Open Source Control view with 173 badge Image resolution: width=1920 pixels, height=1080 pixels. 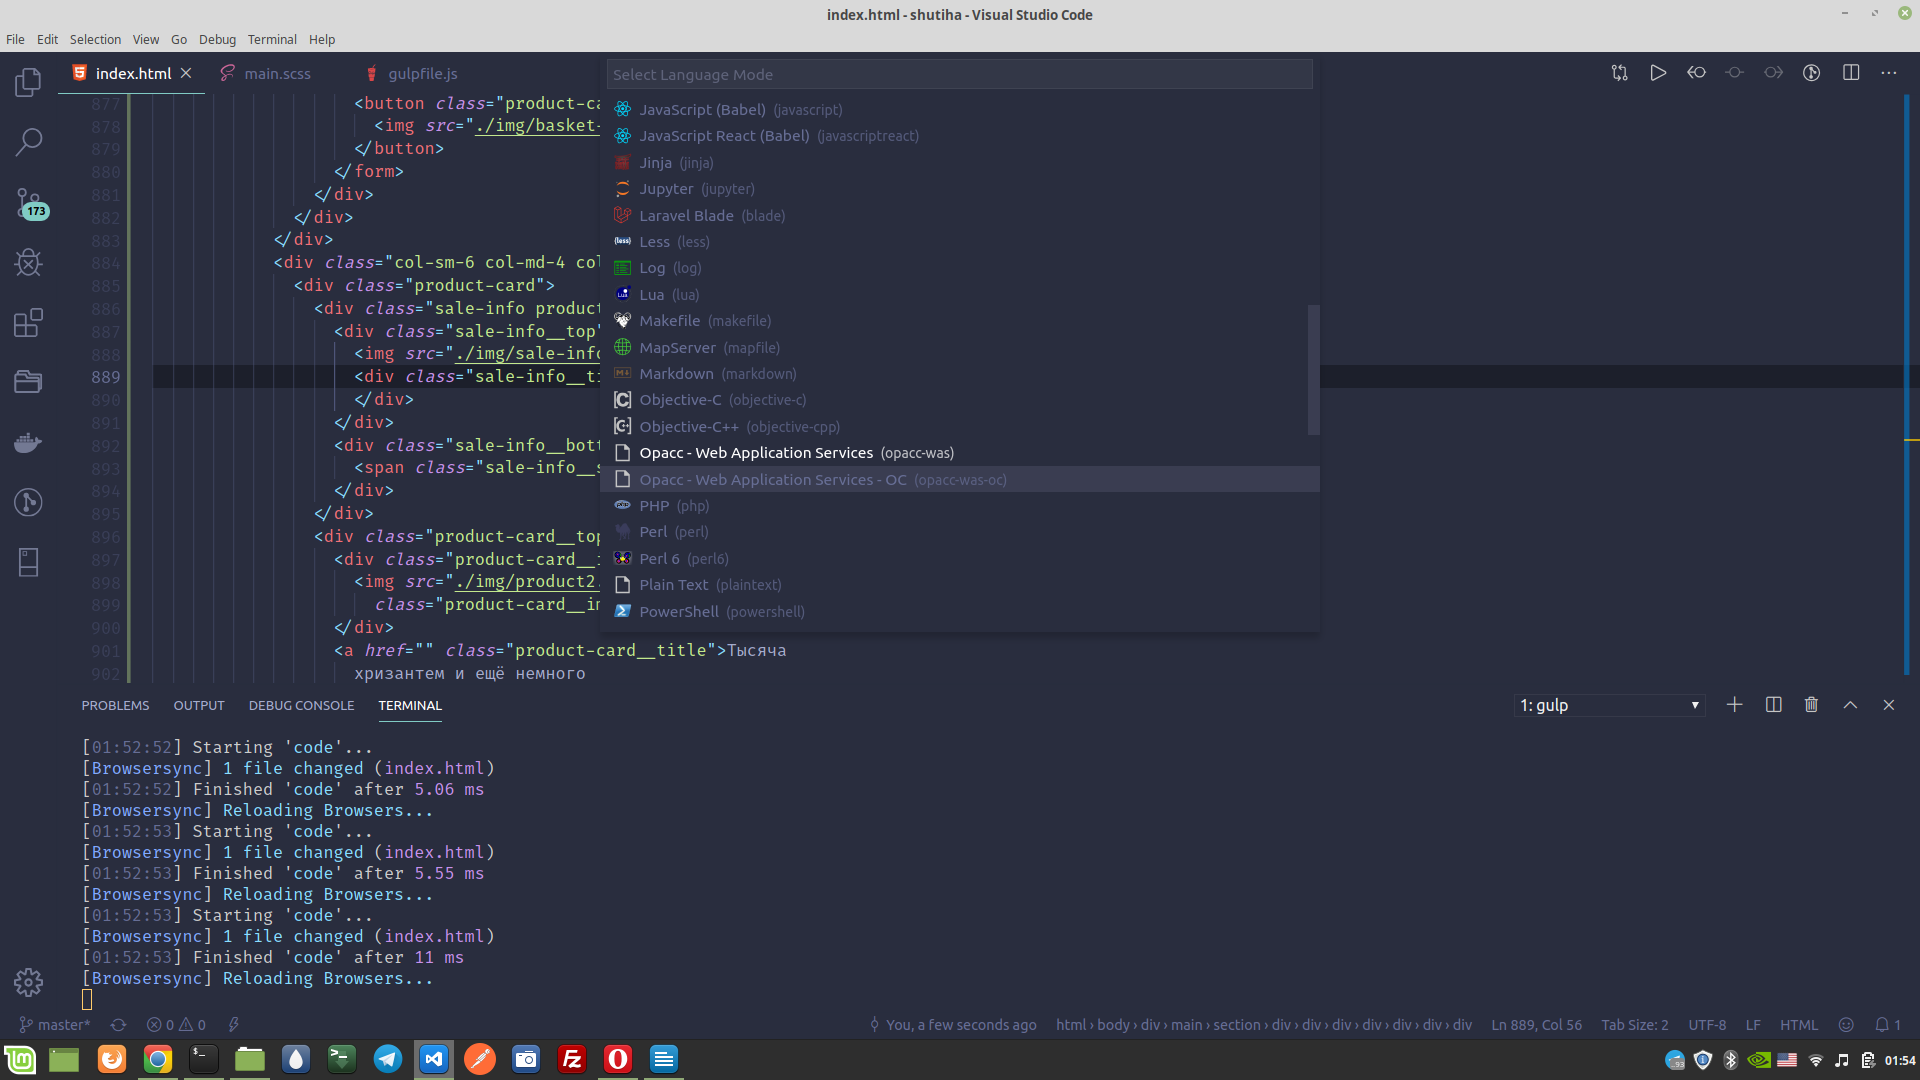[30, 203]
